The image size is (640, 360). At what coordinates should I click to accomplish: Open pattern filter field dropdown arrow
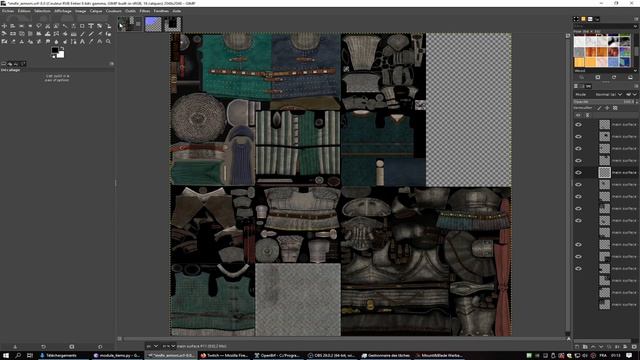[x=636, y=26]
